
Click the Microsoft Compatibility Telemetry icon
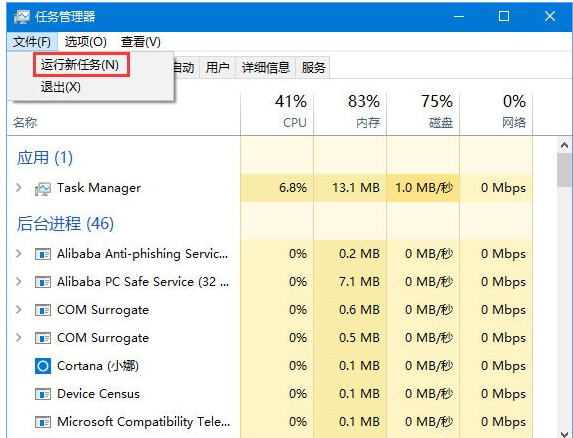click(x=42, y=422)
